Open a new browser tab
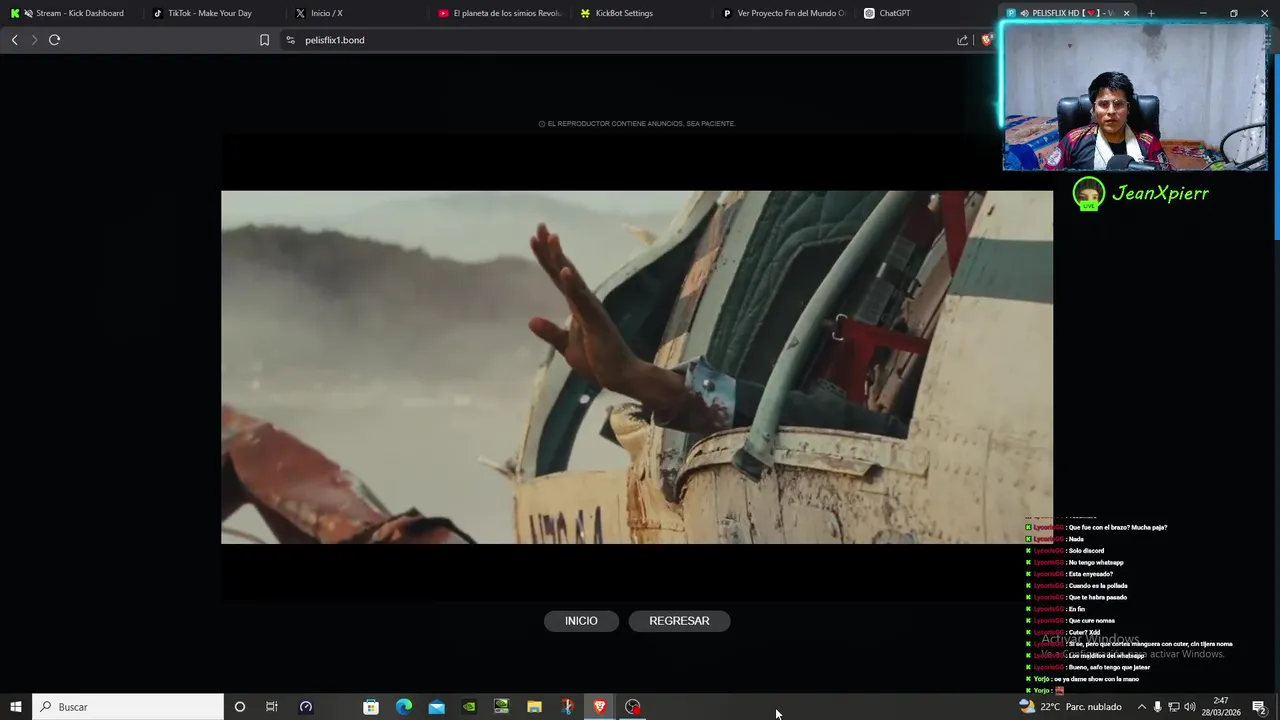1280x720 pixels. 1151,13
